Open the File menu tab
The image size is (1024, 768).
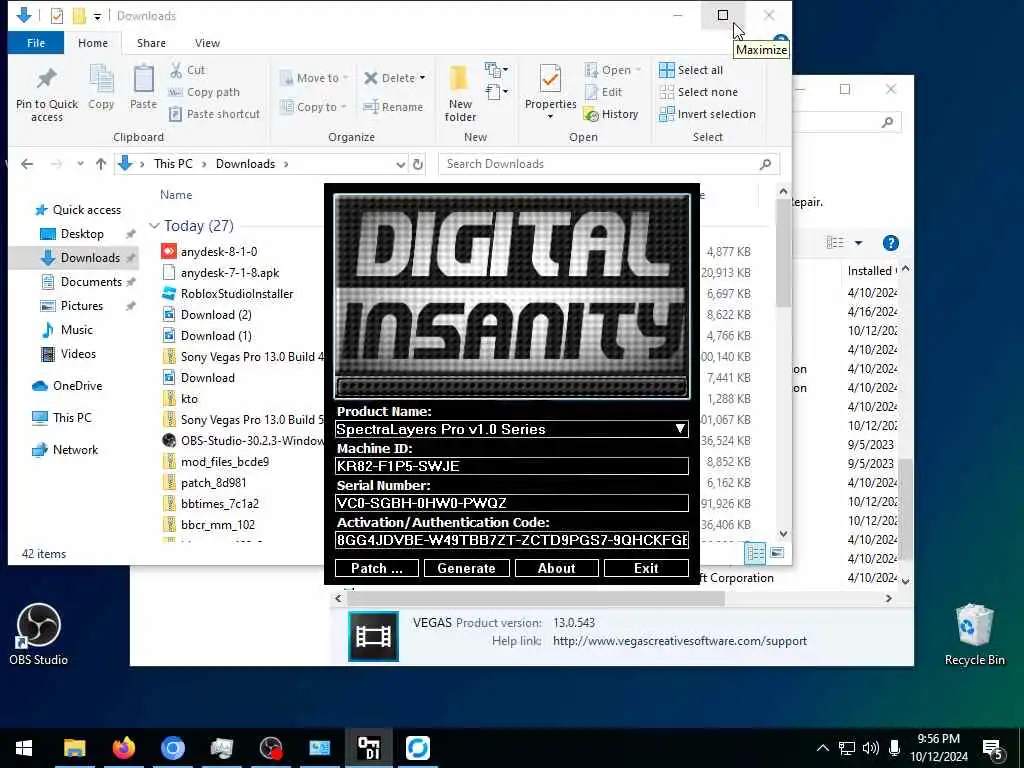pos(36,43)
